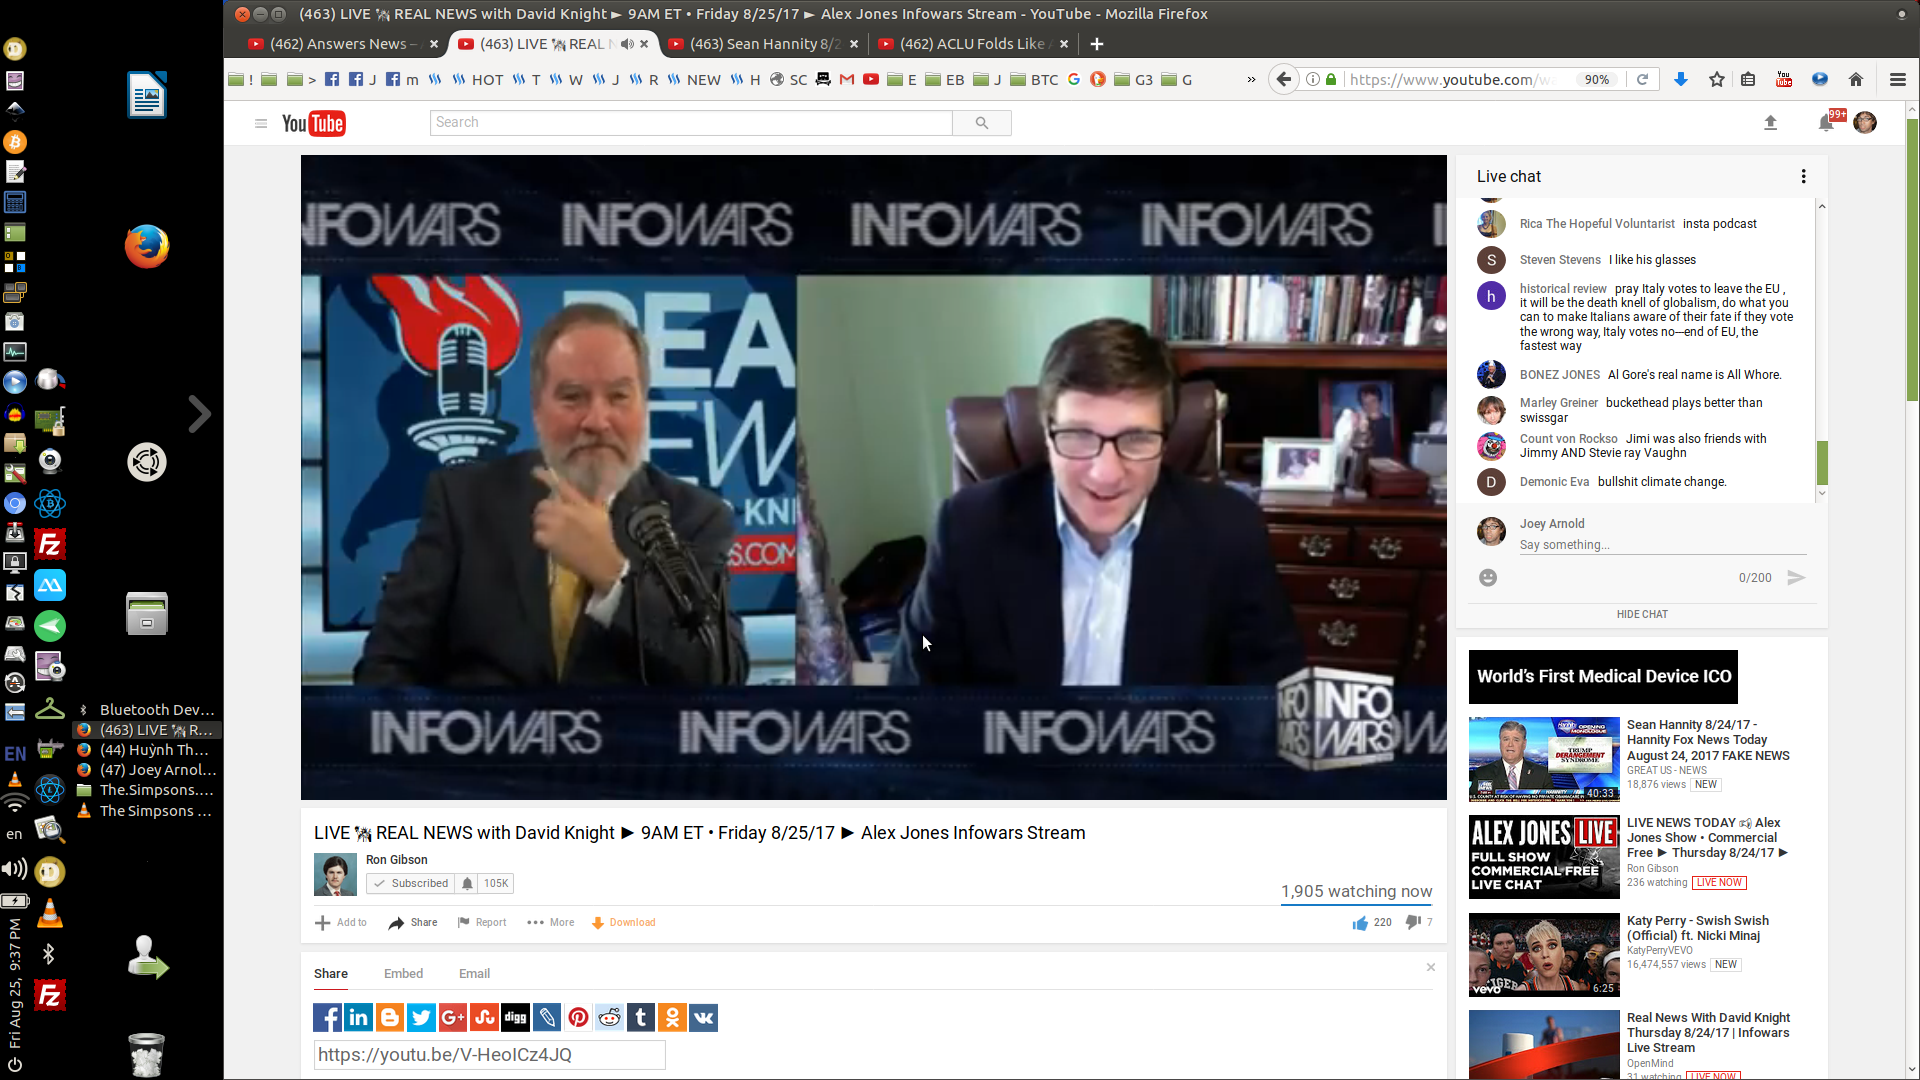Share video on LiveJournal pencil icon
The image size is (1920, 1080).
pos(547,1017)
